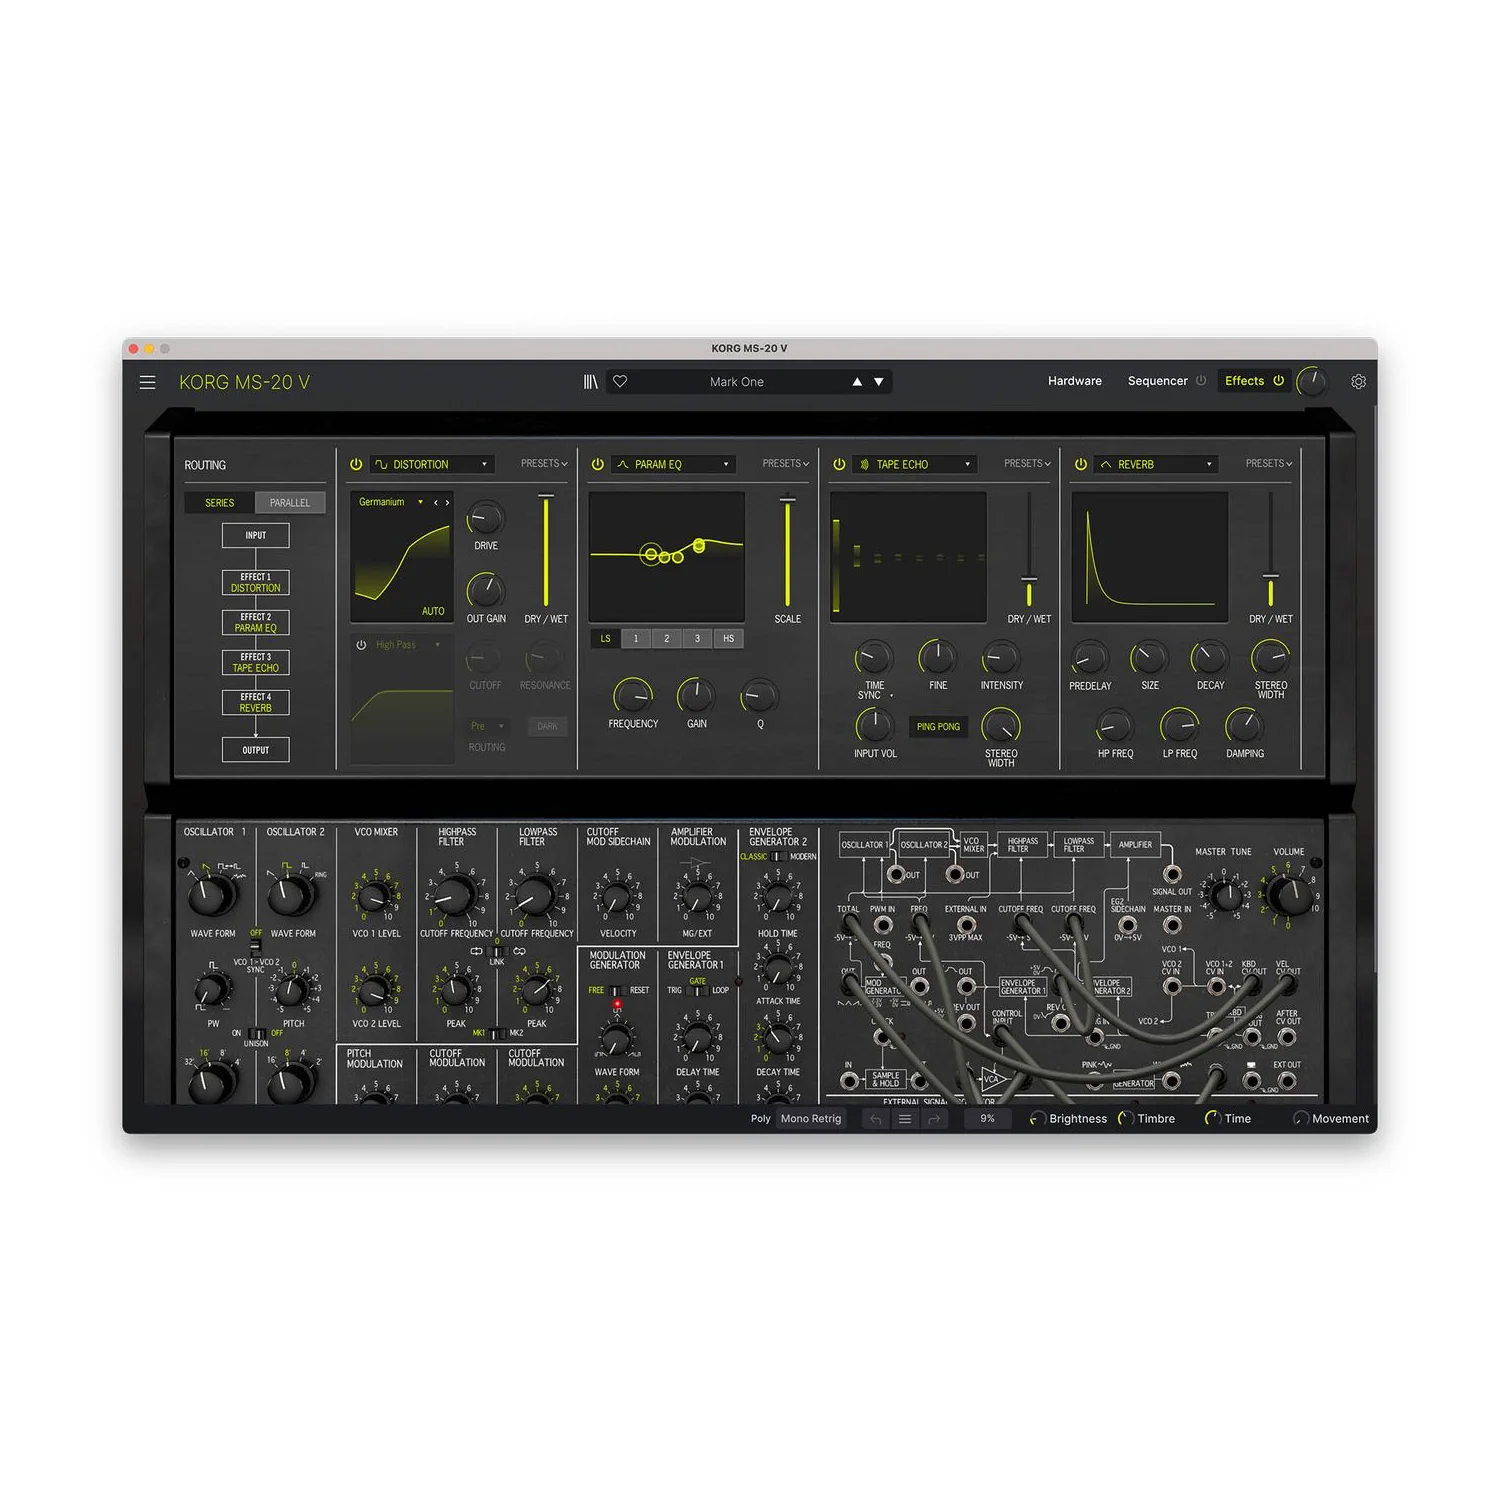
Task: Click the Param EQ GAIN knob
Action: 696,696
